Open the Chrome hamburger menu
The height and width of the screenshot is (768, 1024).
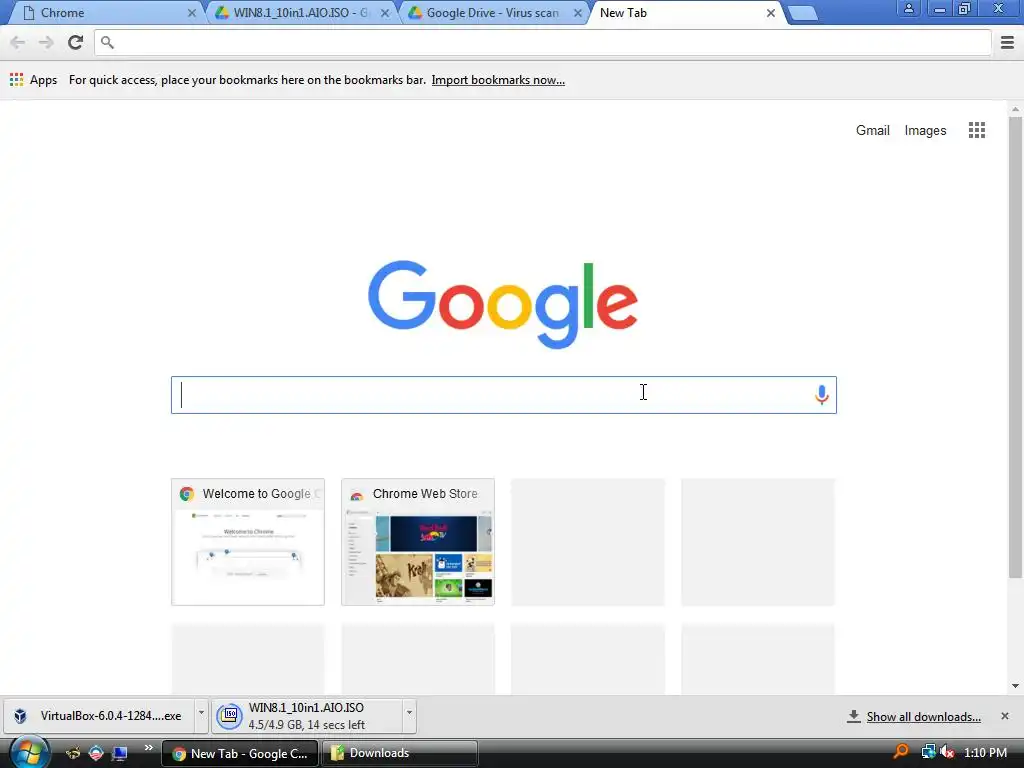point(1007,42)
